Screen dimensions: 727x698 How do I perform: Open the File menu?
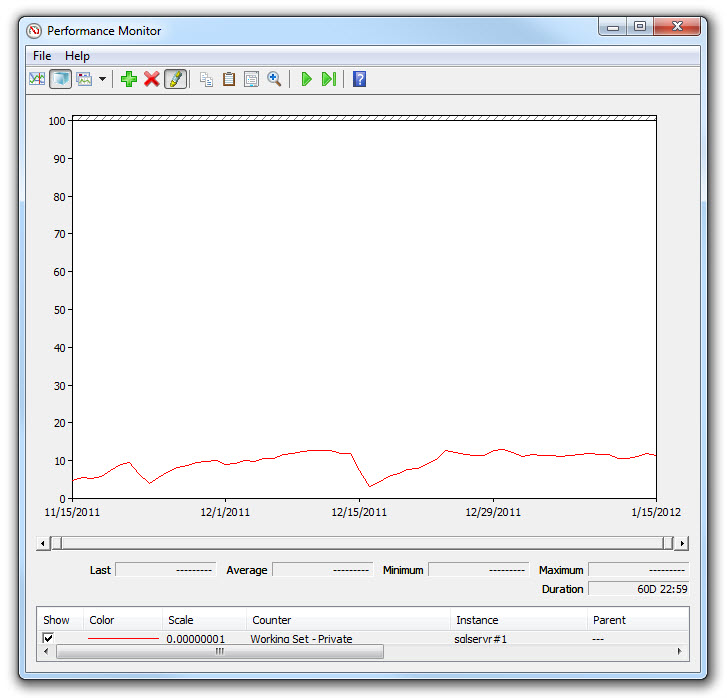tap(42, 56)
